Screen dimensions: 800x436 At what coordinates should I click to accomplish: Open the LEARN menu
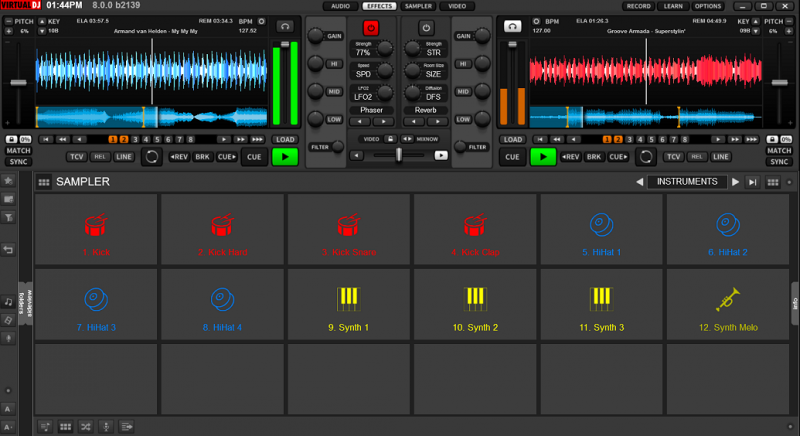pyautogui.click(x=673, y=6)
